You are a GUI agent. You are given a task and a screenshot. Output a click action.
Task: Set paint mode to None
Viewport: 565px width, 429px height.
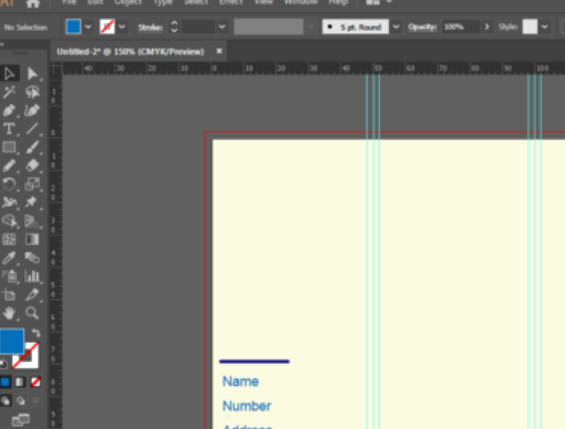tap(35, 382)
